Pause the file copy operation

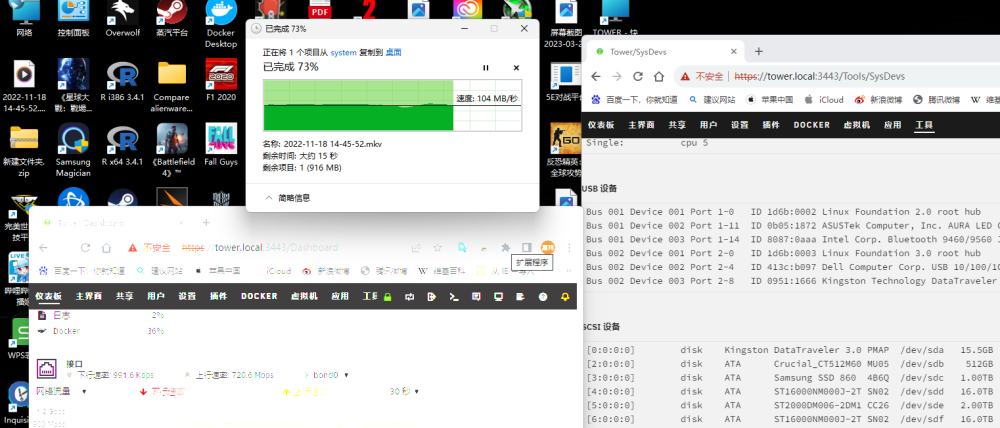point(485,68)
